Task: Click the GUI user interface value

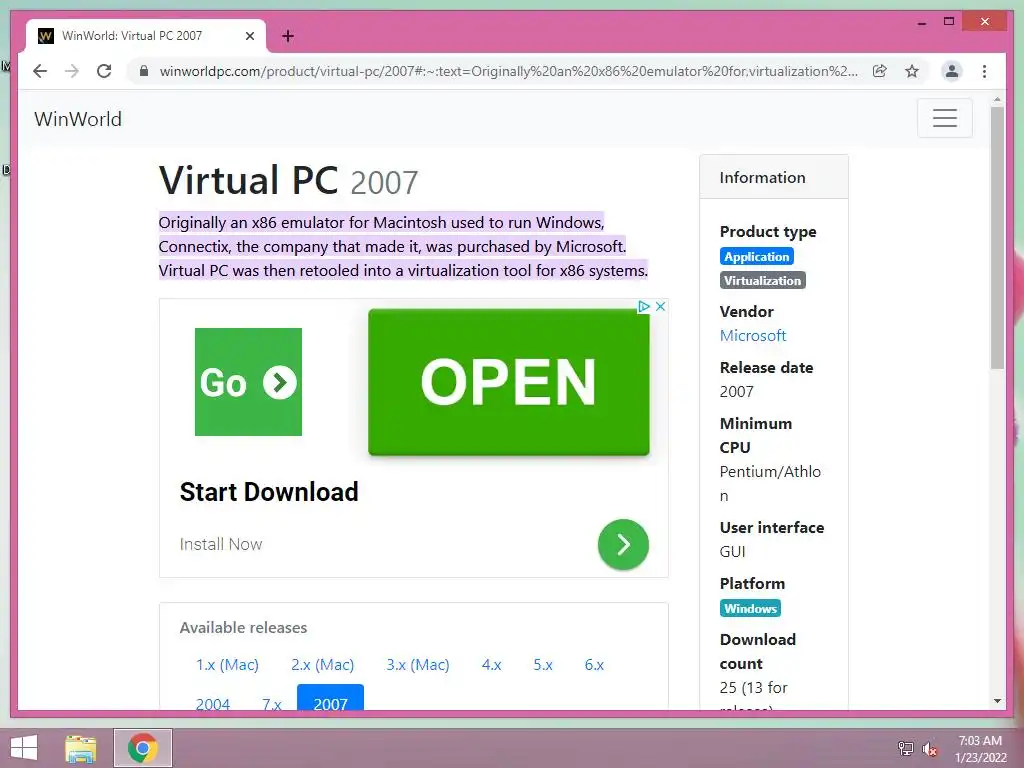Action: (732, 552)
